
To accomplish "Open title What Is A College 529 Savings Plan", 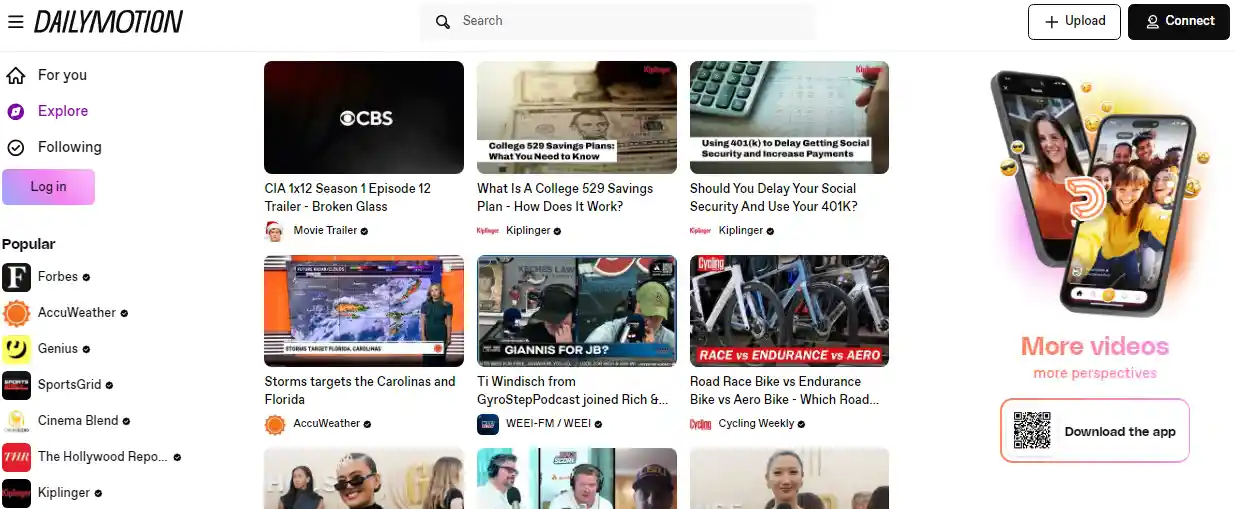I will (x=565, y=197).
